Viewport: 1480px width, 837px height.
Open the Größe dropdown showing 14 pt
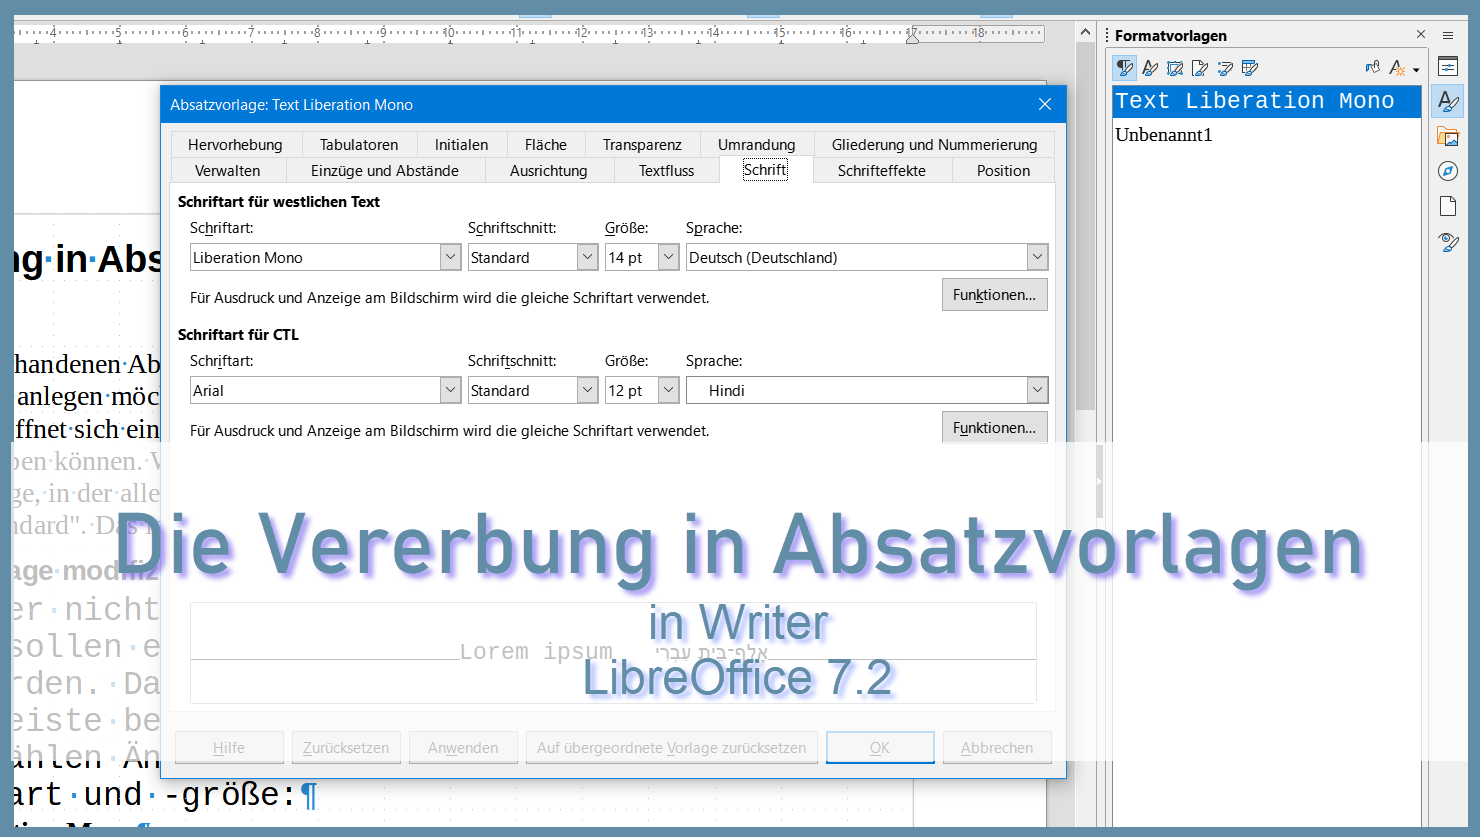coord(668,257)
